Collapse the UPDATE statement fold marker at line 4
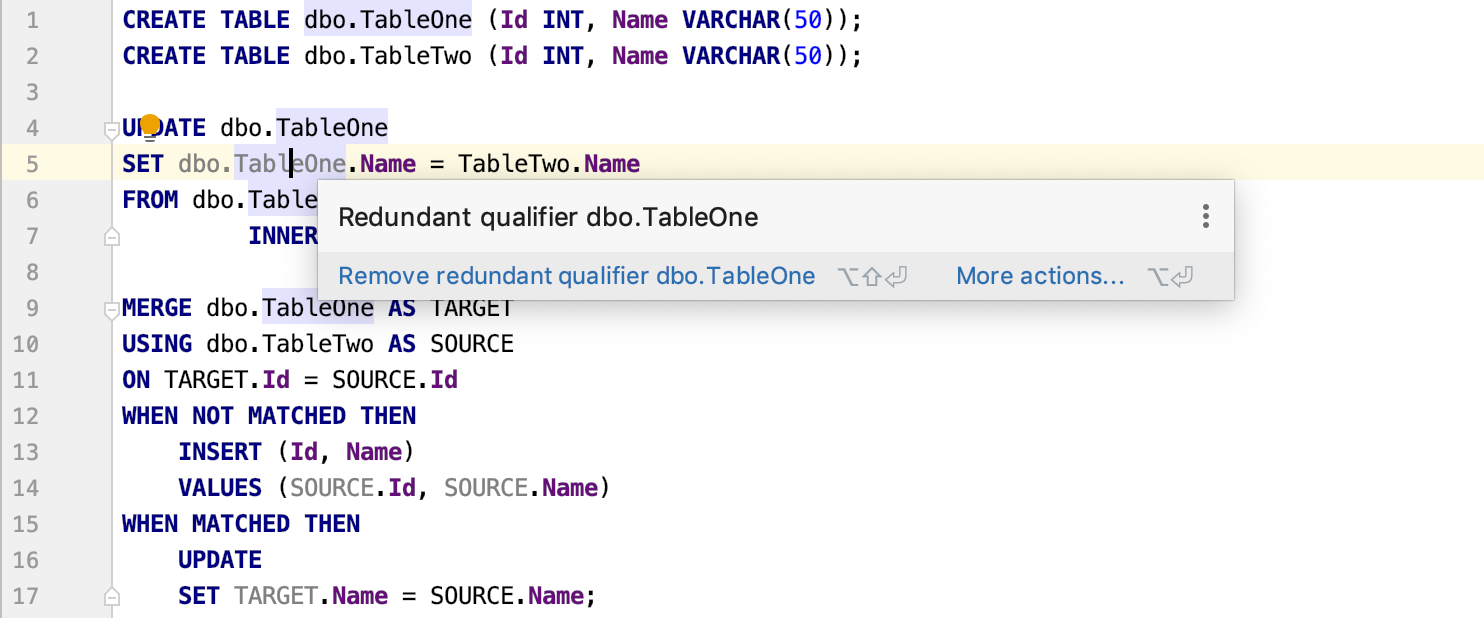The image size is (1484, 618). (x=111, y=128)
